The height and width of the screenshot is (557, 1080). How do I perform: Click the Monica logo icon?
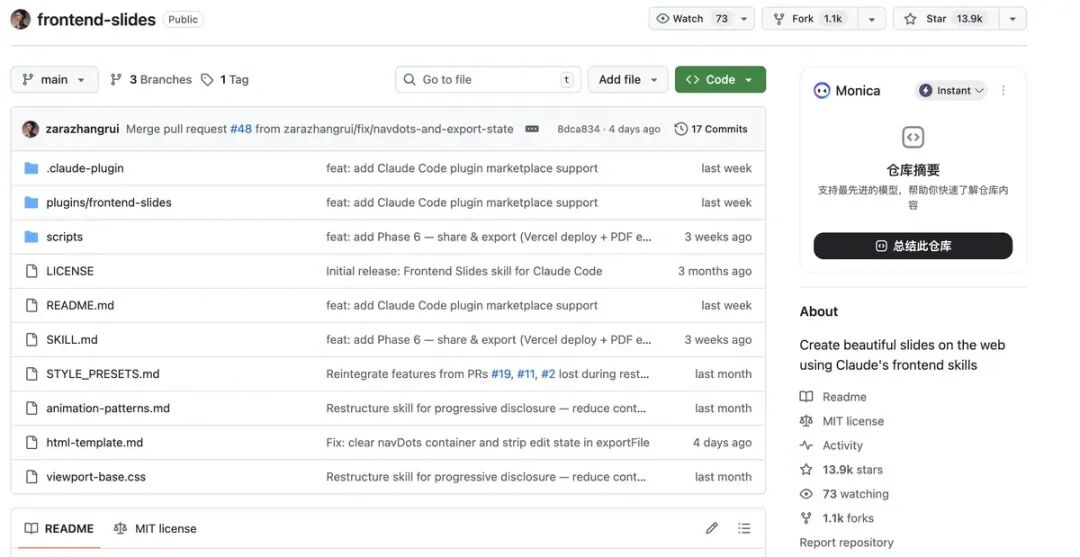tap(822, 91)
